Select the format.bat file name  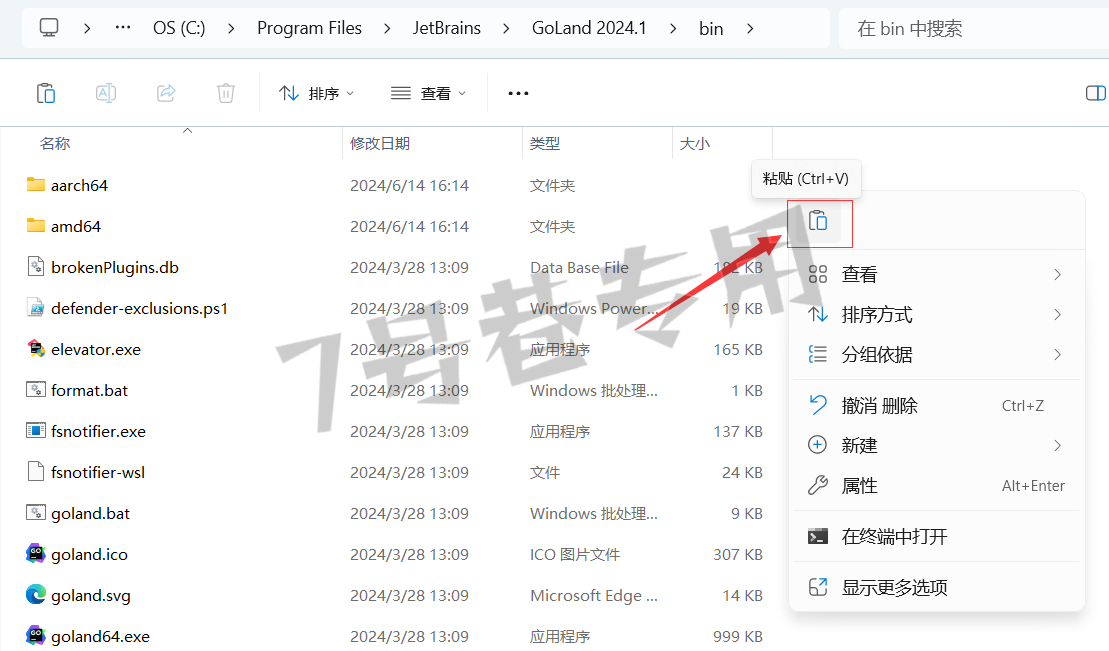click(89, 391)
